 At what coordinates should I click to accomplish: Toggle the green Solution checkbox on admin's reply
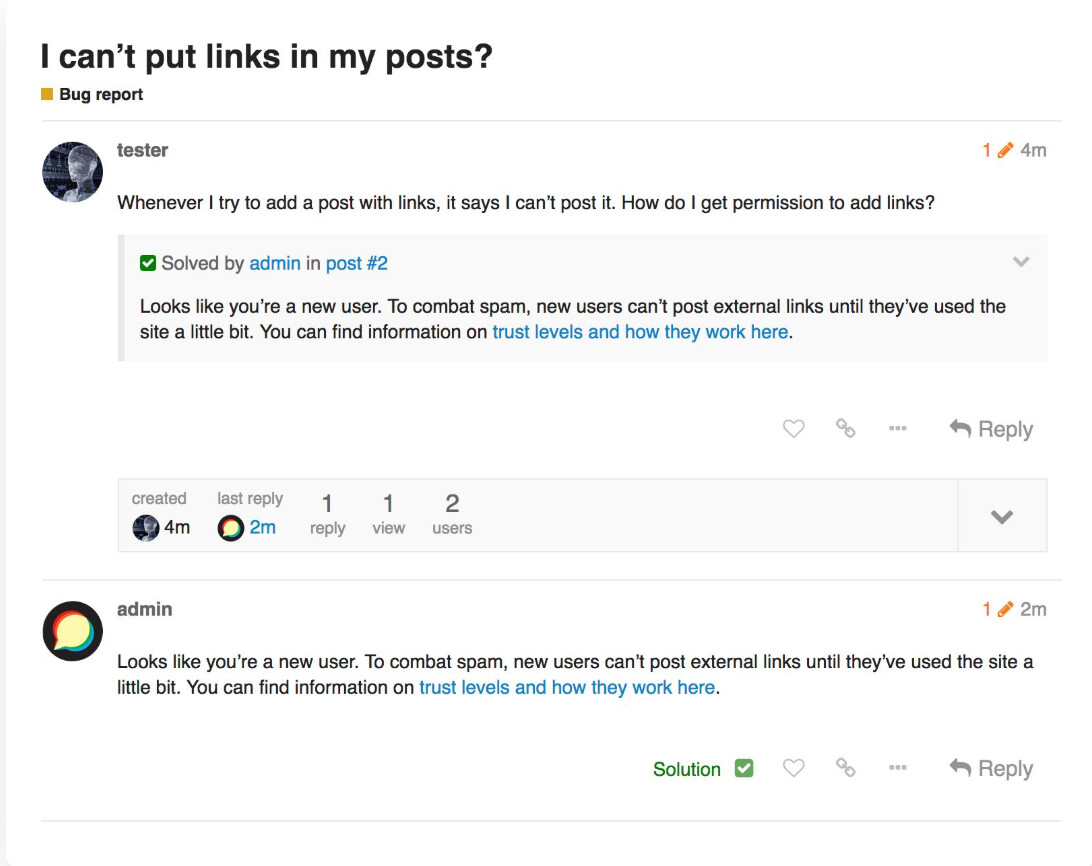[744, 768]
